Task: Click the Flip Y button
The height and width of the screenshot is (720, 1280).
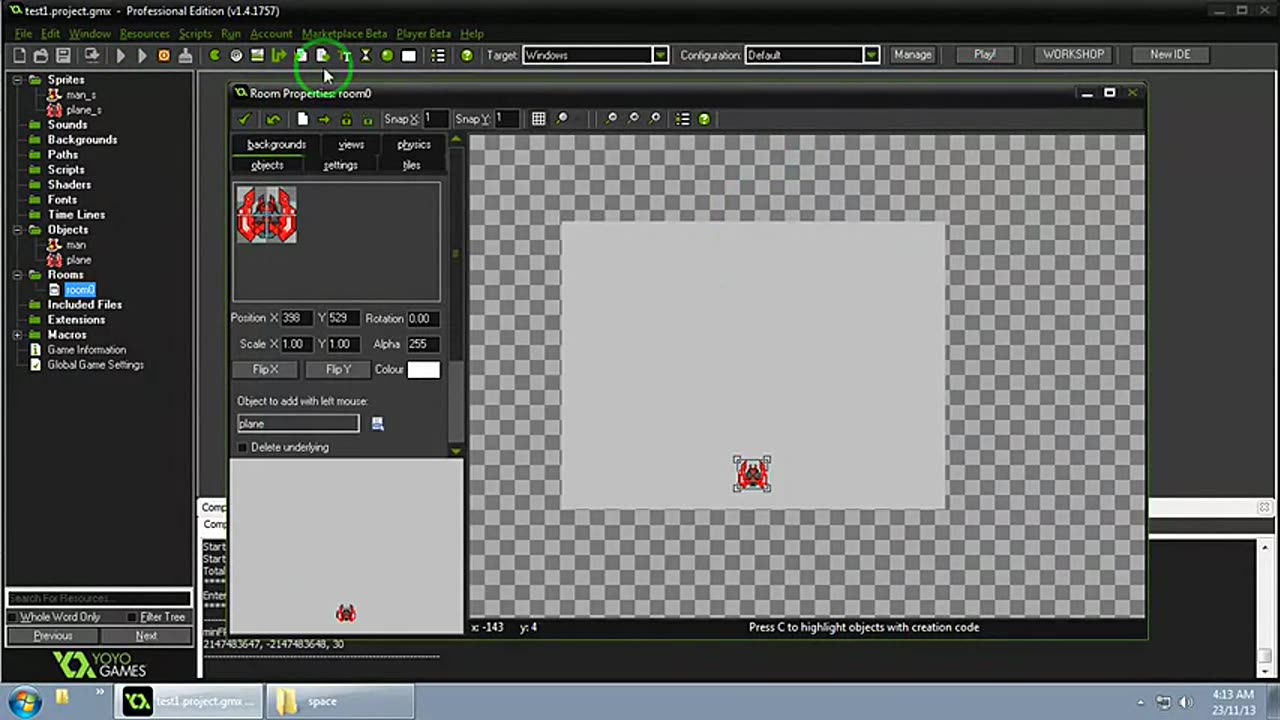Action: point(338,370)
